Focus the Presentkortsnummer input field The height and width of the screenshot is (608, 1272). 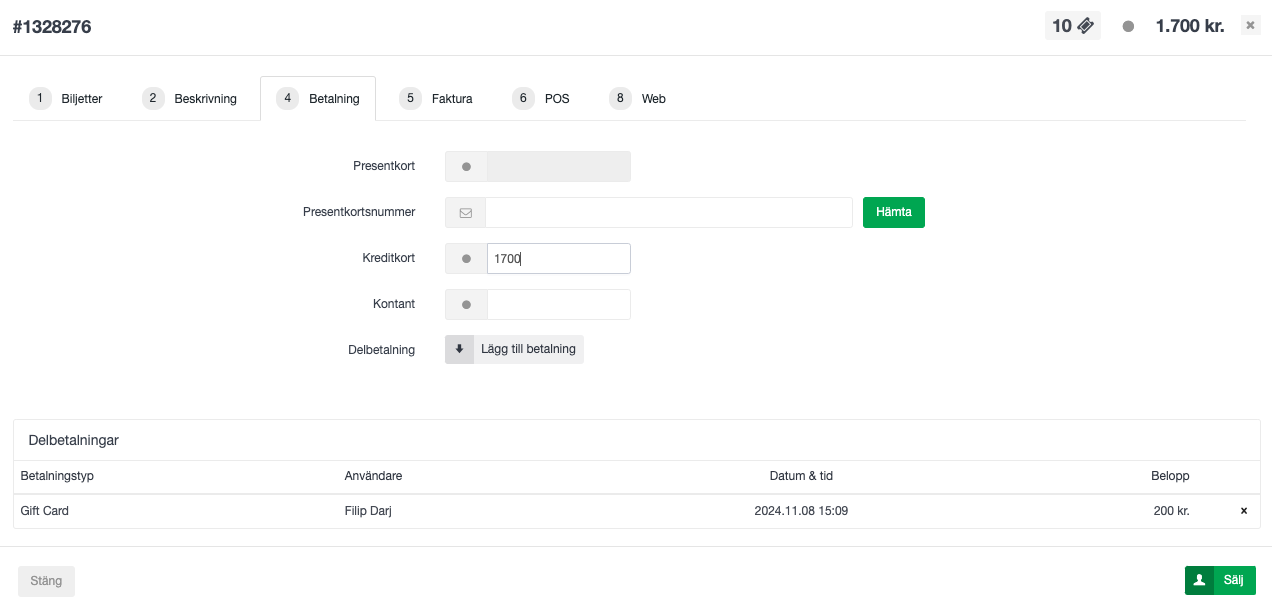tap(668, 213)
